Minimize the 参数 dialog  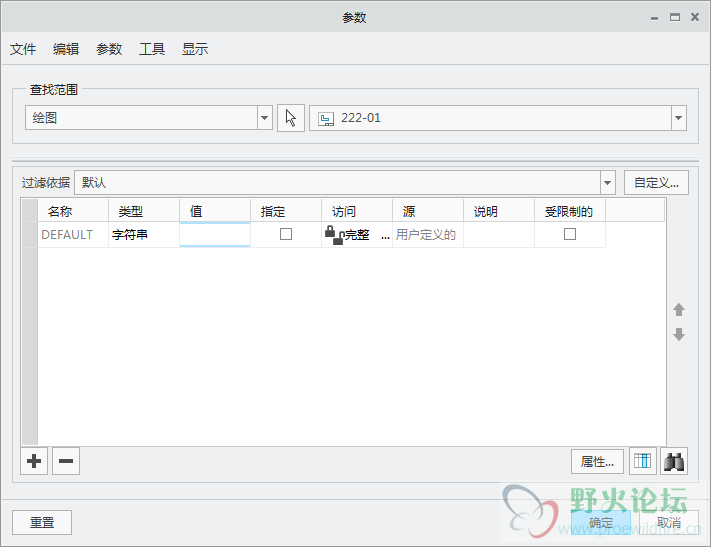654,18
